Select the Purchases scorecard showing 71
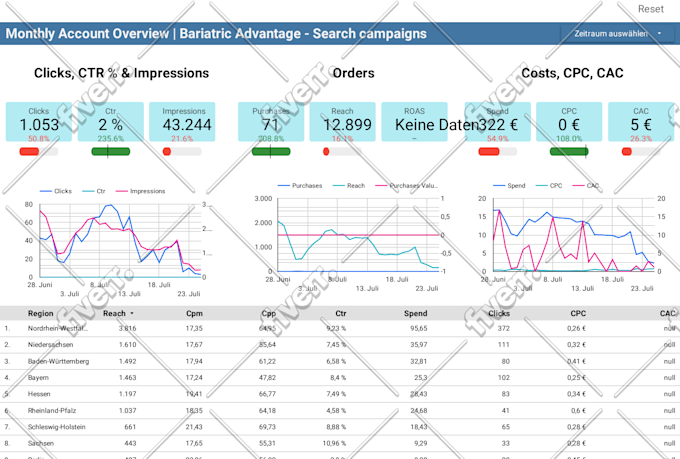This screenshot has width=680, height=459. [x=271, y=122]
